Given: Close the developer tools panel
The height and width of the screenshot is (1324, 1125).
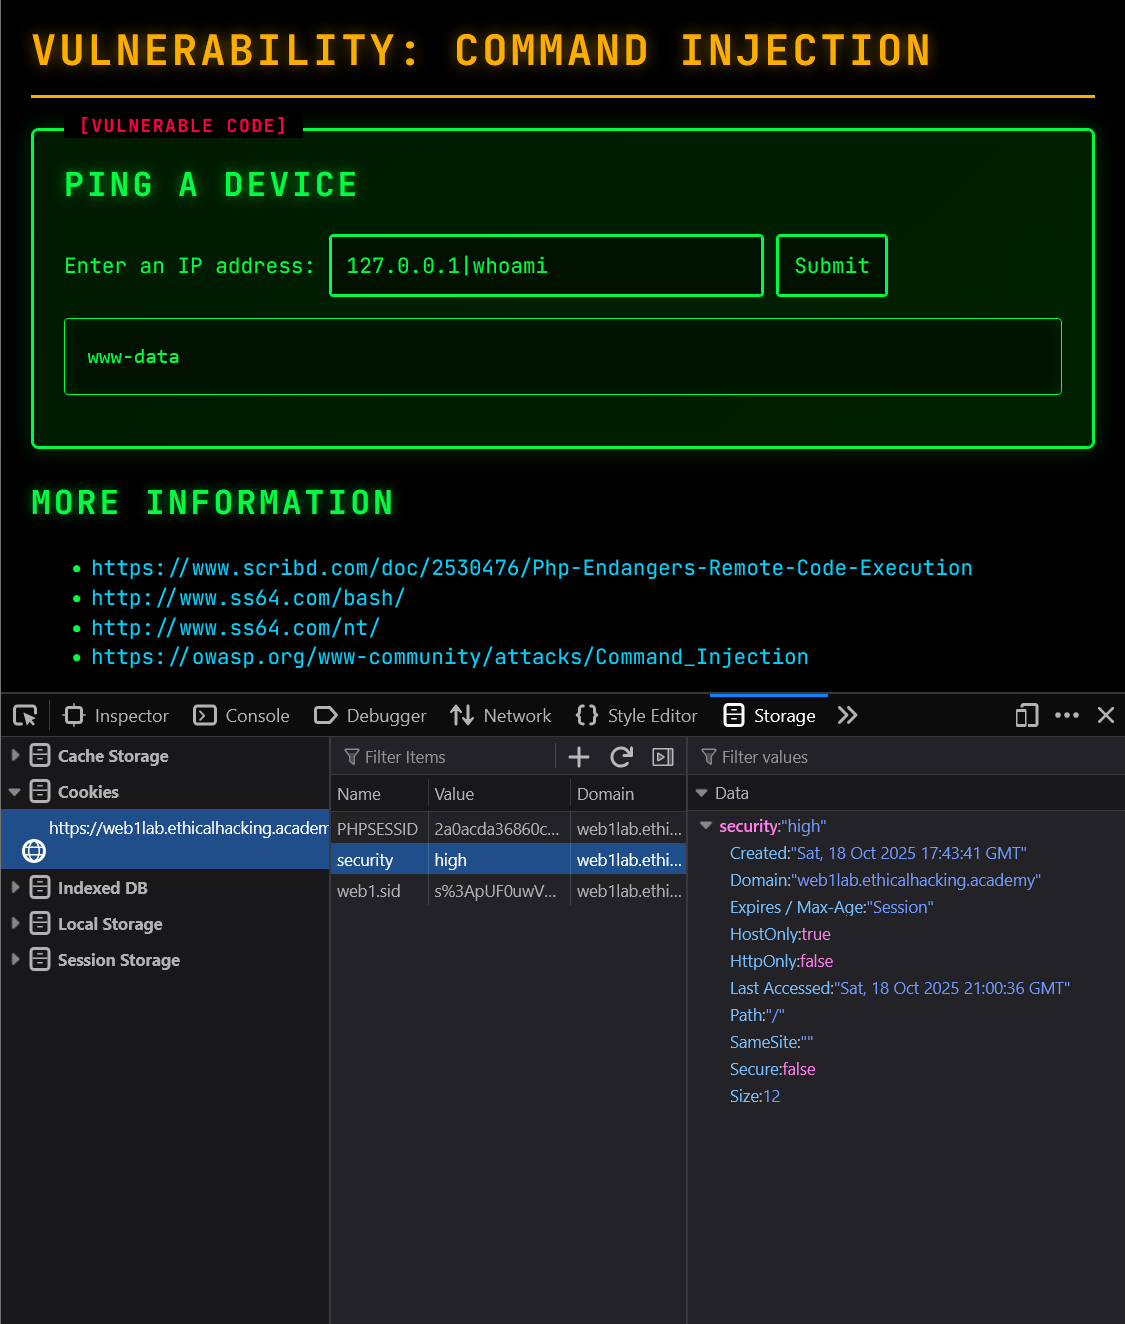Looking at the screenshot, I should (x=1106, y=715).
